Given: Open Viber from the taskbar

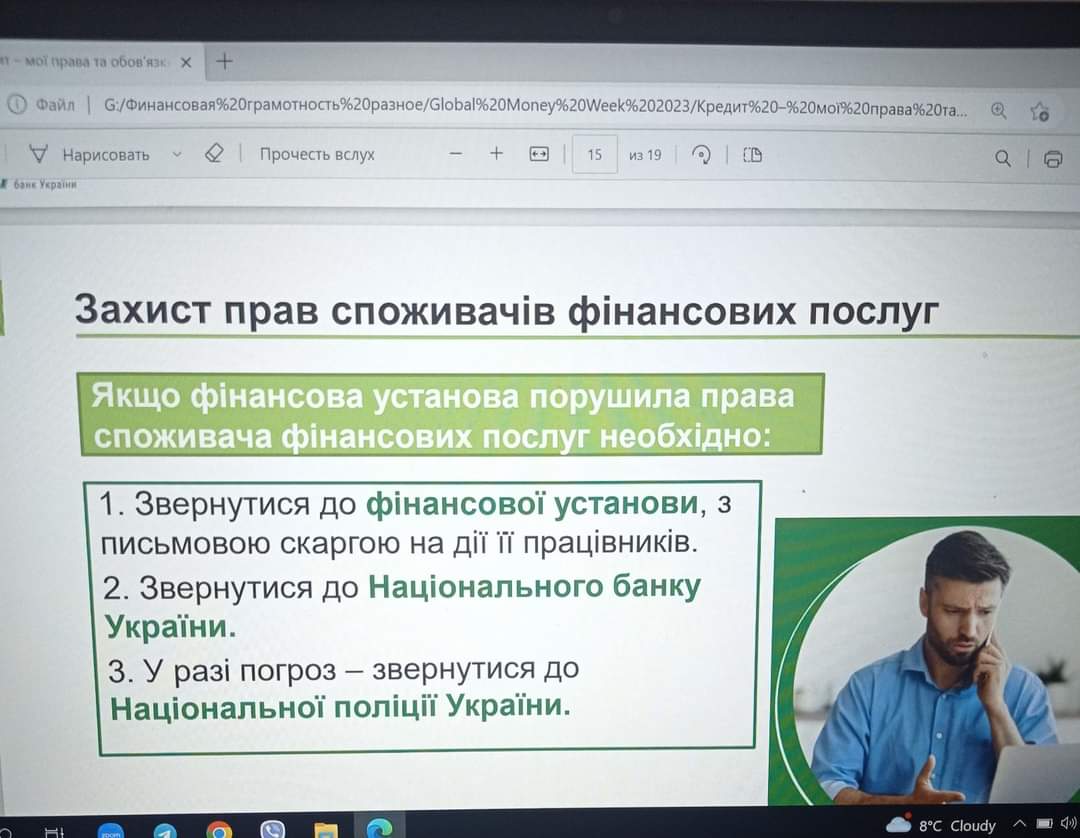Looking at the screenshot, I should point(273,829).
